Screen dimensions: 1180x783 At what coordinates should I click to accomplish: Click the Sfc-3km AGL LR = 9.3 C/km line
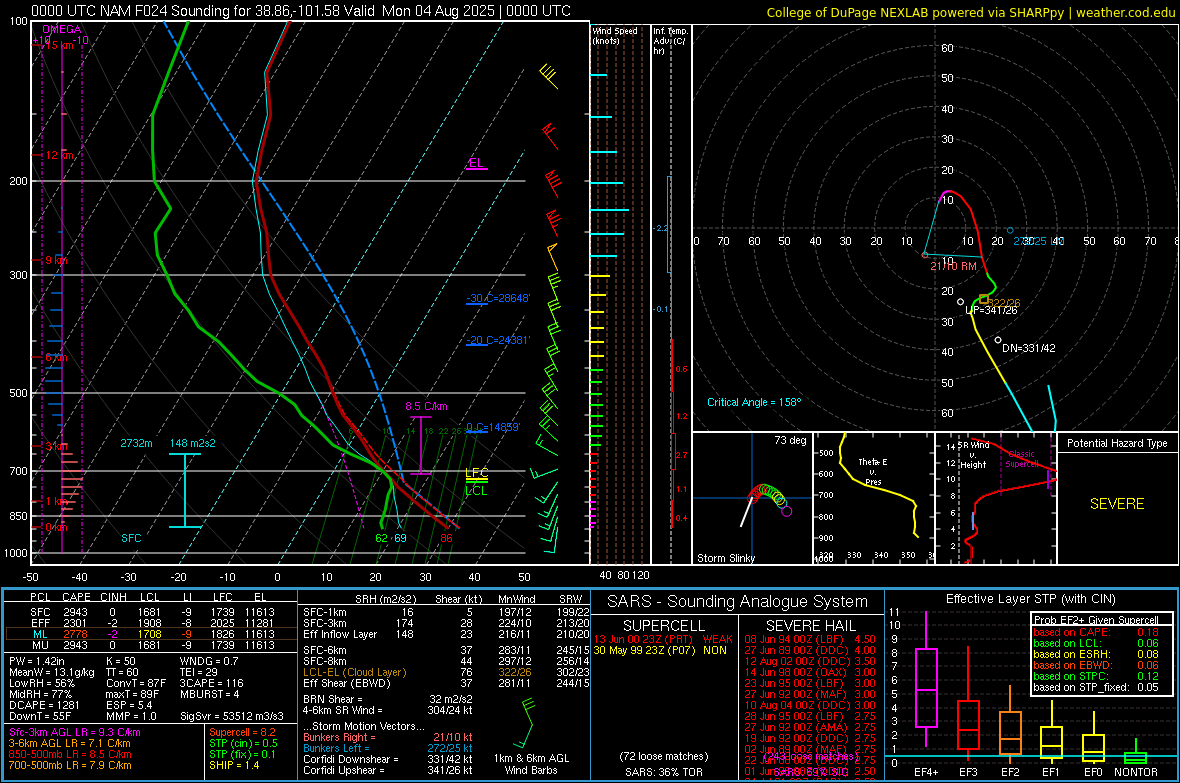coord(75,732)
